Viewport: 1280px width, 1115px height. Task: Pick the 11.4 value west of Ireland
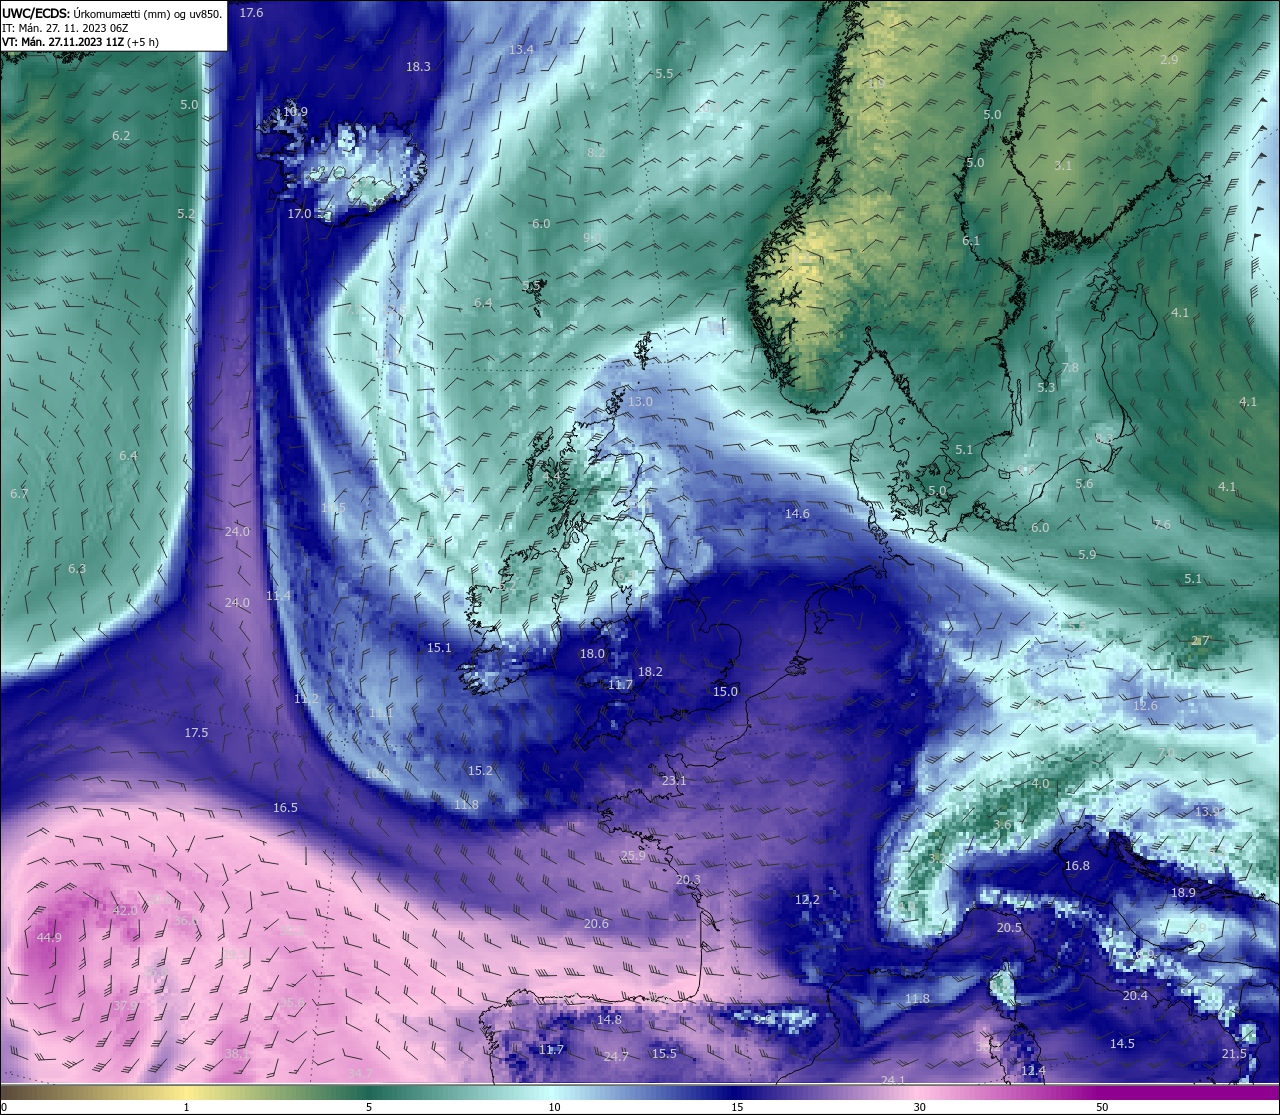(x=279, y=596)
